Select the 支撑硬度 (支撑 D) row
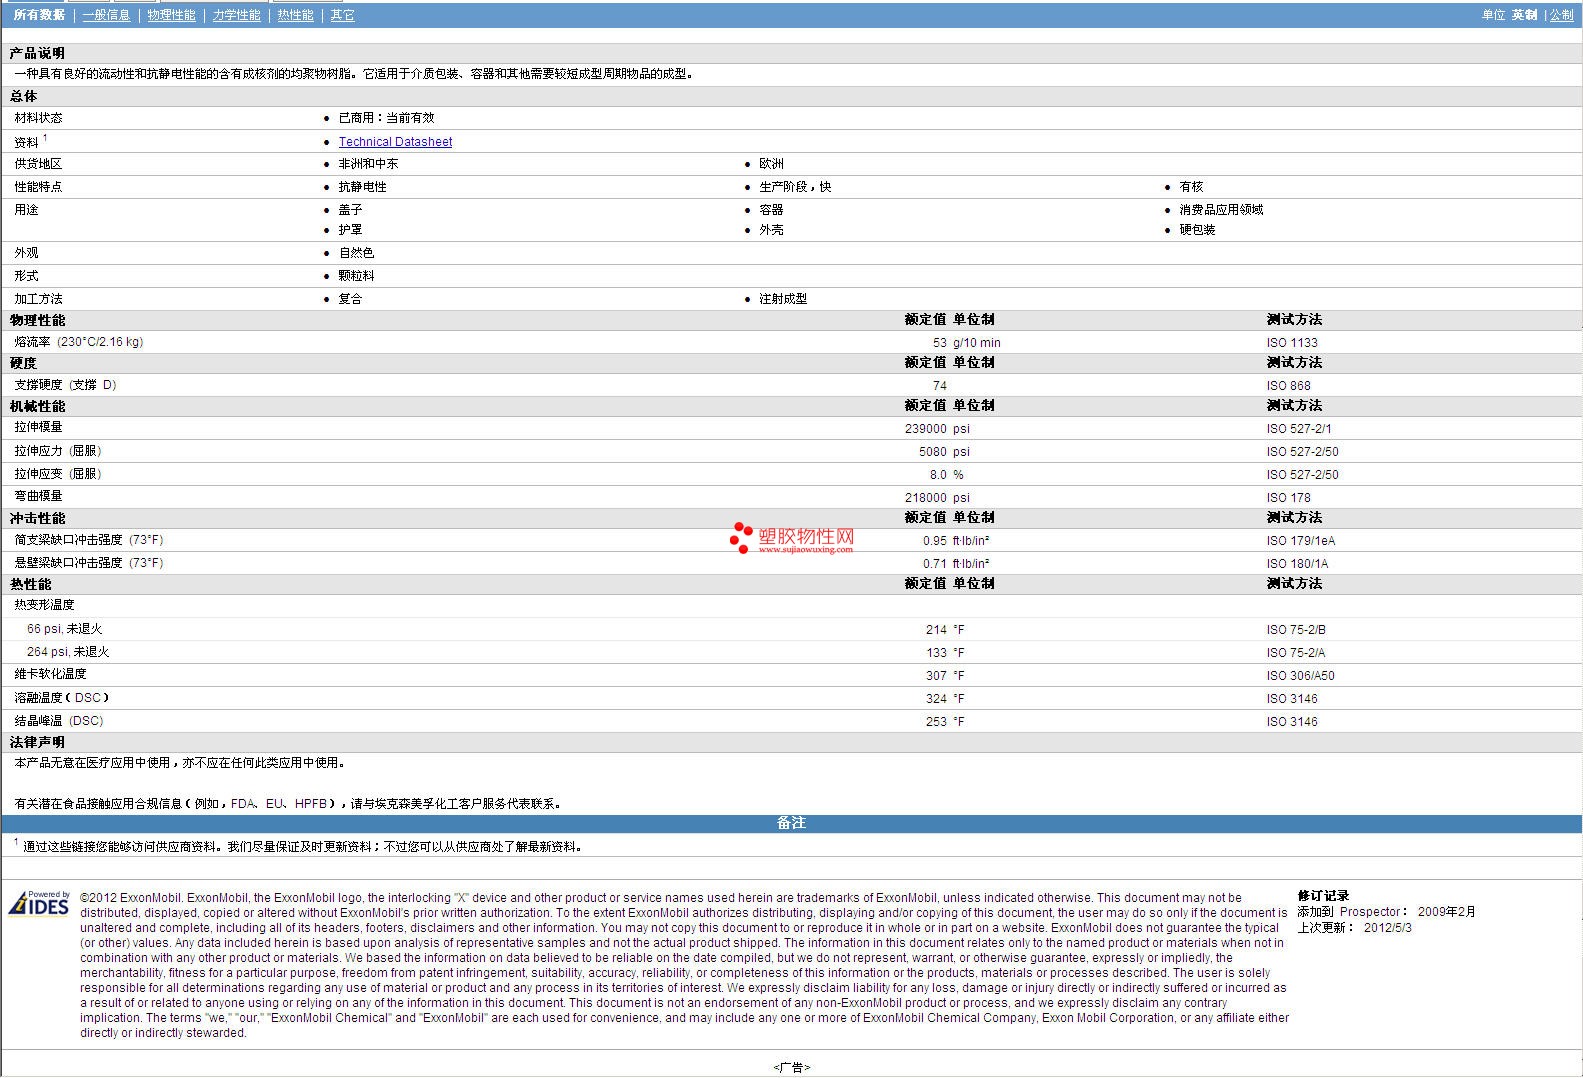The height and width of the screenshot is (1078, 1583). pos(791,385)
